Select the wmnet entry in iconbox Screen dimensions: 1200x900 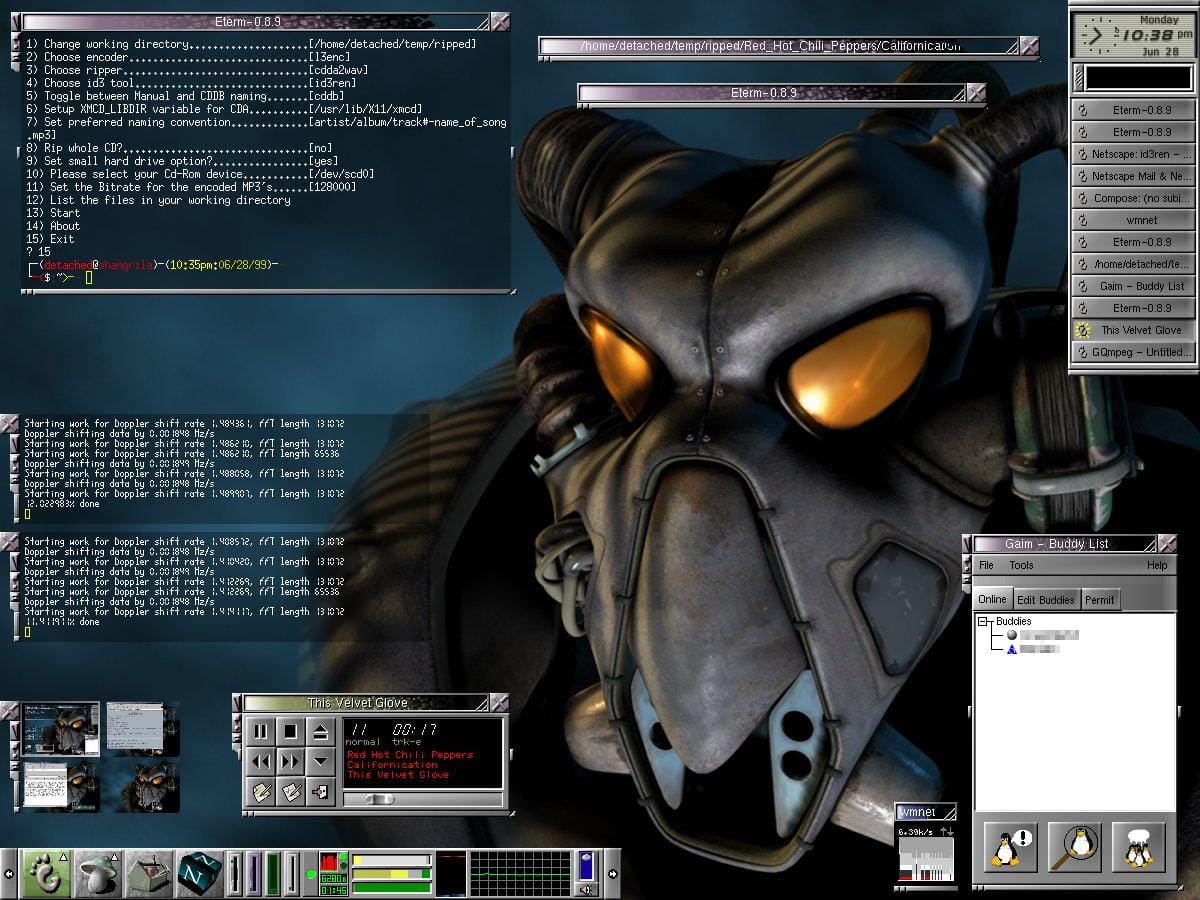(x=1132, y=220)
